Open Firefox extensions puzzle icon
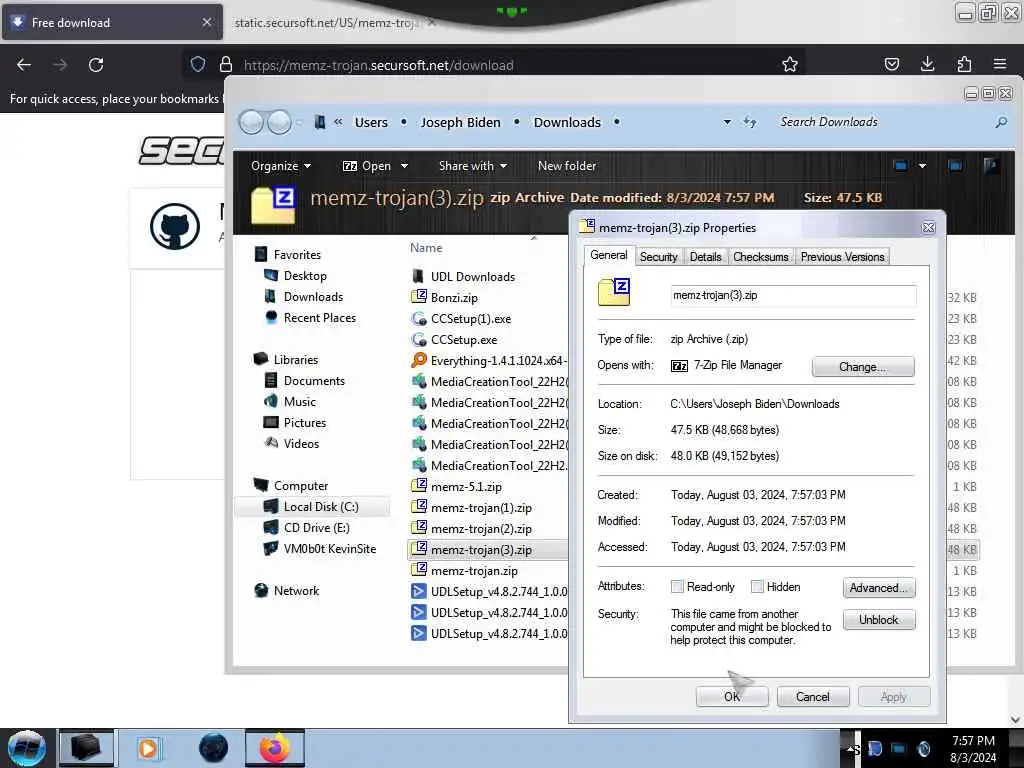1024x768 pixels. (964, 64)
